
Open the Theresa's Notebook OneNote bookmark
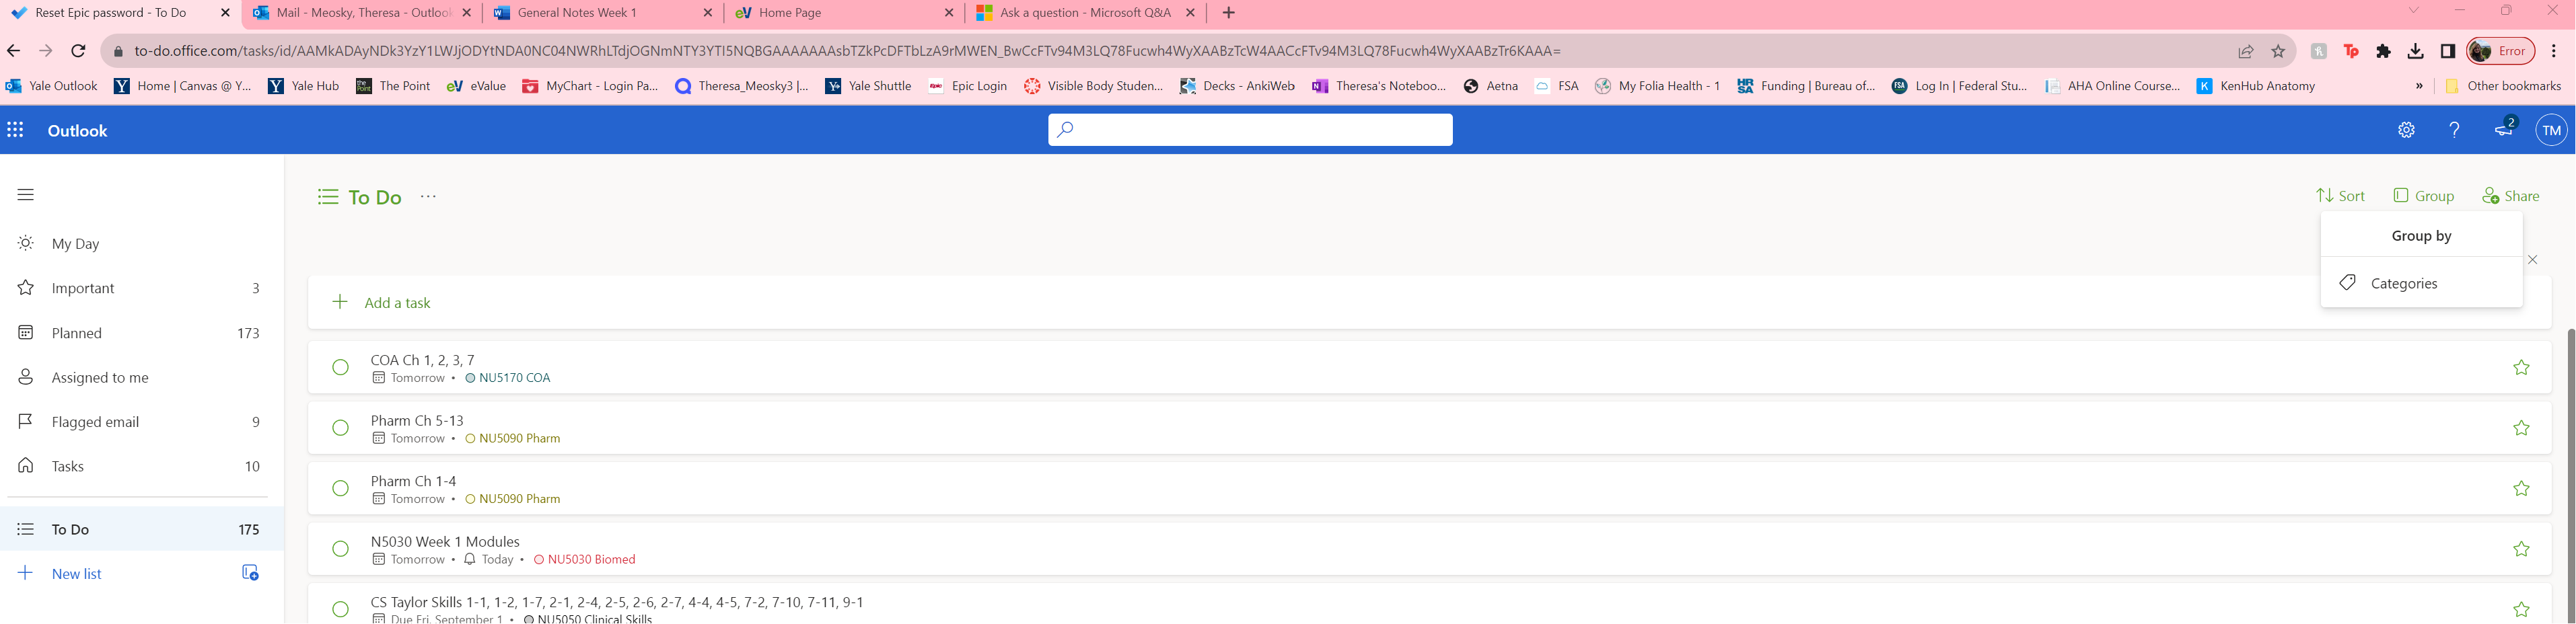[1379, 86]
